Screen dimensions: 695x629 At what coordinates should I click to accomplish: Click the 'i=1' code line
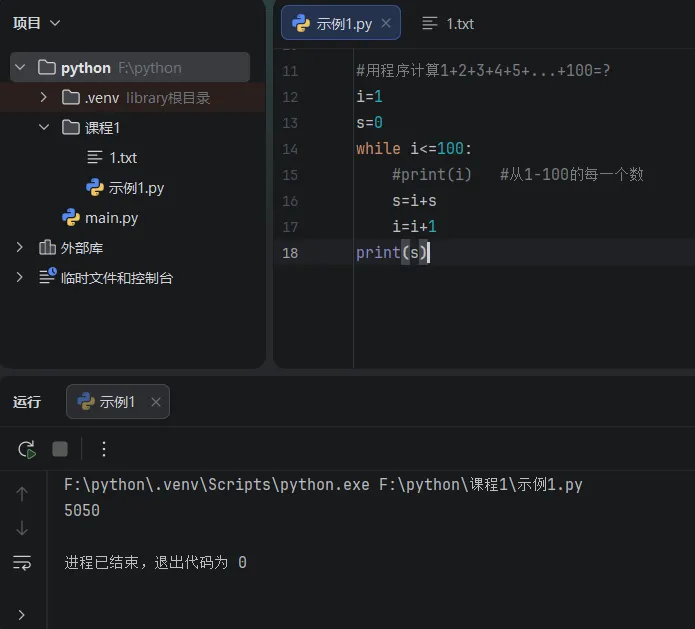pyautogui.click(x=369, y=96)
